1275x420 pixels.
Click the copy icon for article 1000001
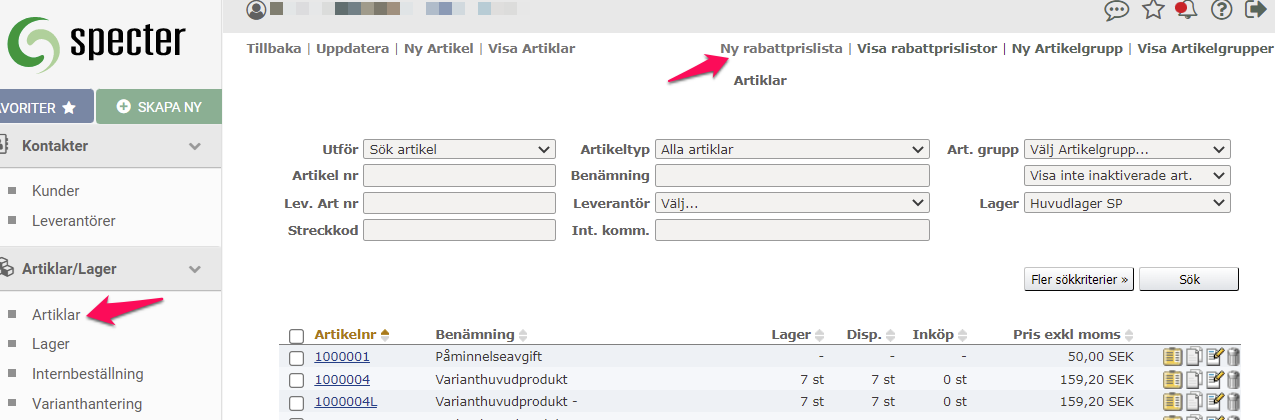pyautogui.click(x=1194, y=356)
